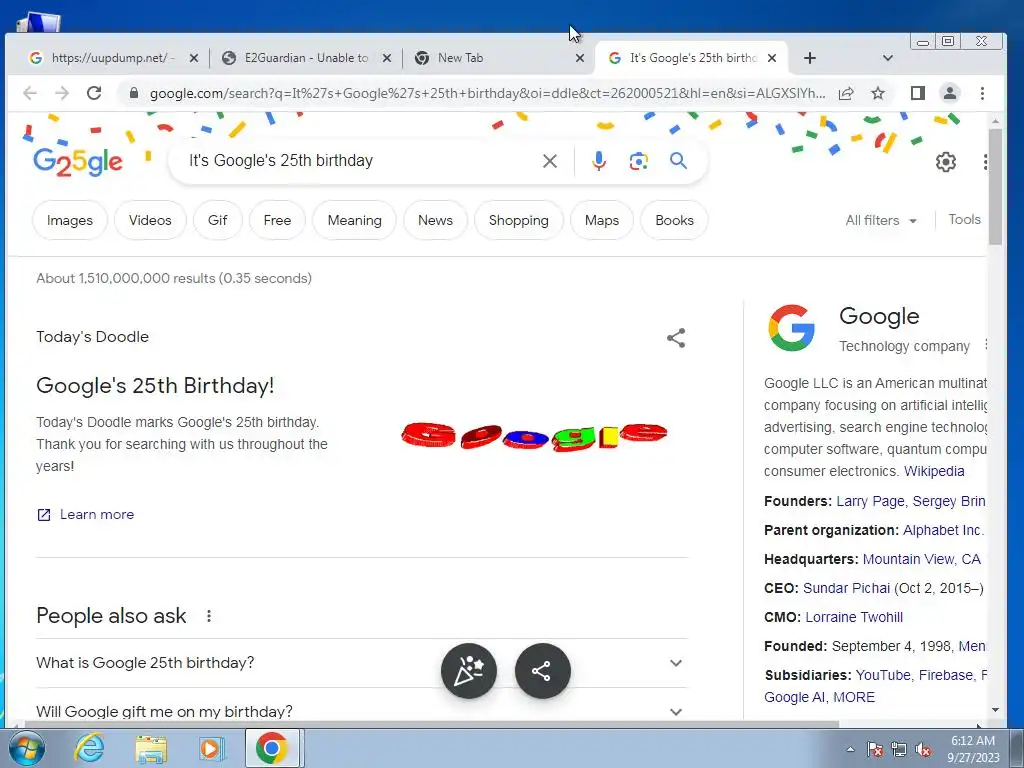1024x768 pixels.
Task: Launch Internet Explorer from the taskbar
Action: [x=89, y=748]
